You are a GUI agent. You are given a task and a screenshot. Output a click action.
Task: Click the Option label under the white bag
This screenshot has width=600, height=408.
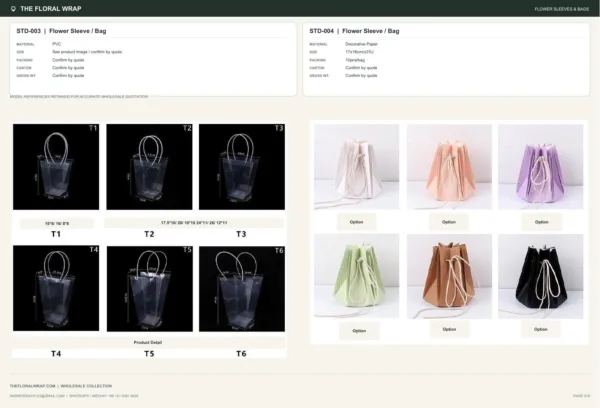pyautogui.click(x=356, y=222)
